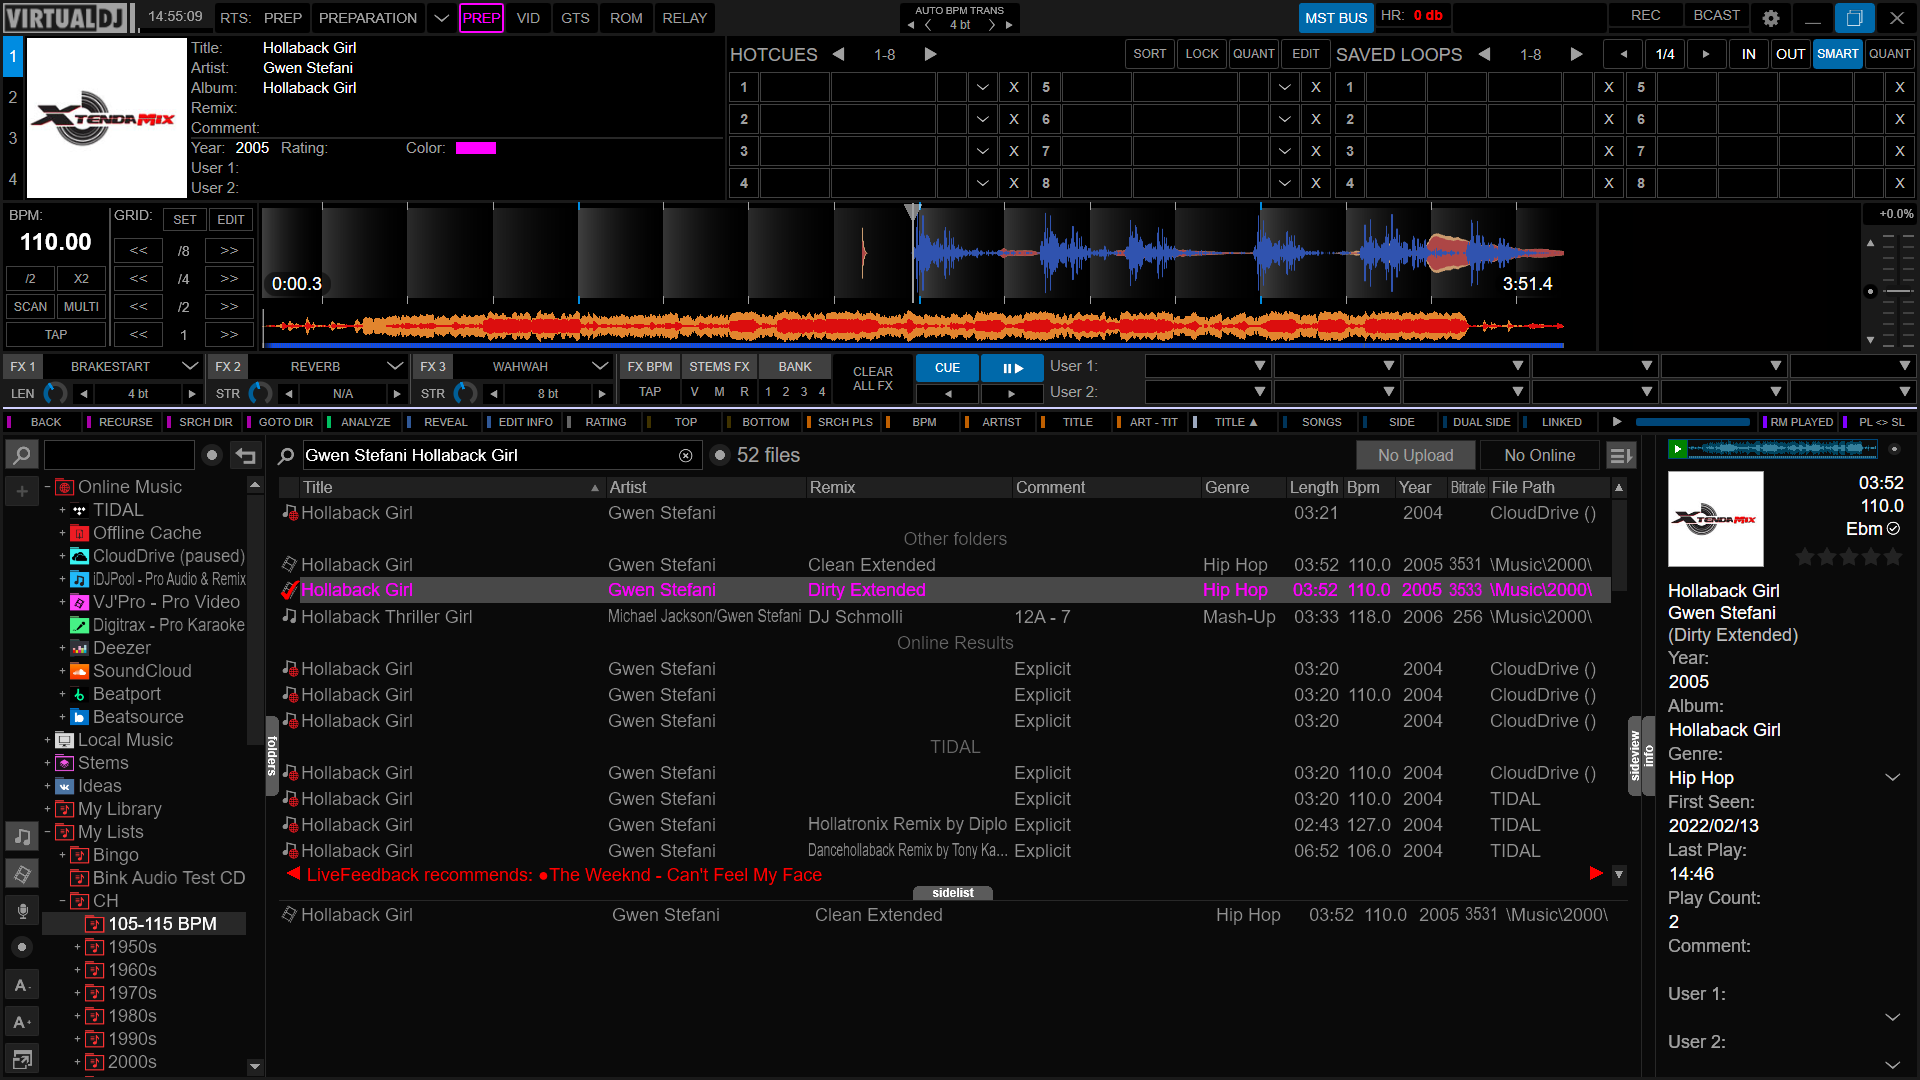The height and width of the screenshot is (1080, 1920).
Task: Open the BRAKESTART effect dropdown
Action: click(189, 367)
